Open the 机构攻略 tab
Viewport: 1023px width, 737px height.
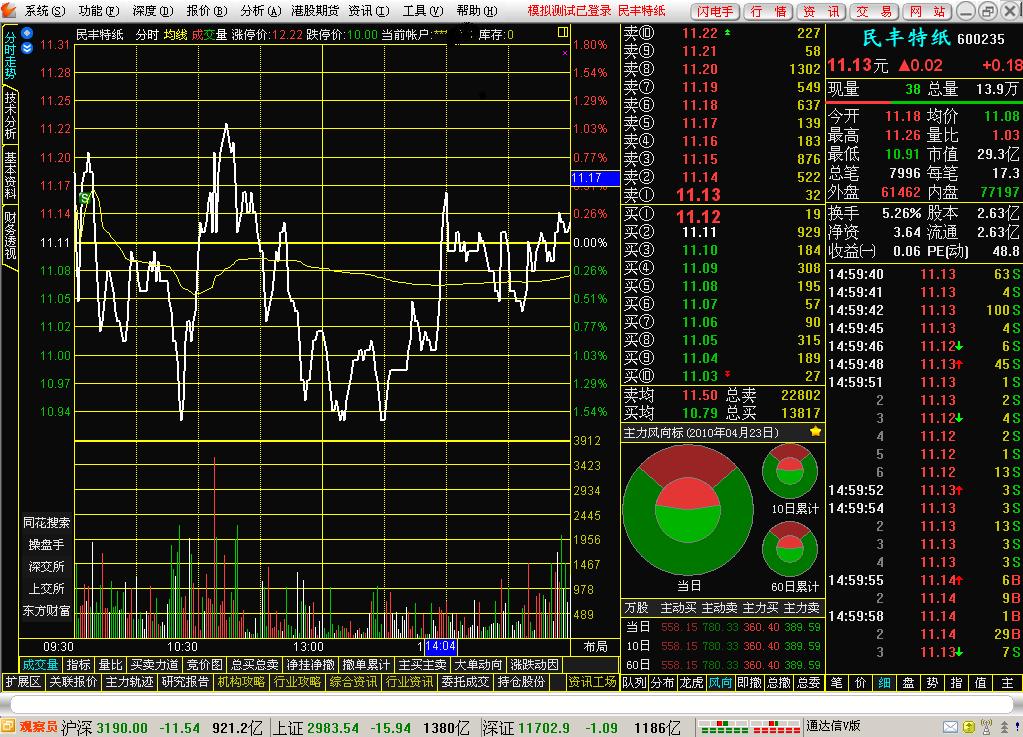[x=241, y=682]
